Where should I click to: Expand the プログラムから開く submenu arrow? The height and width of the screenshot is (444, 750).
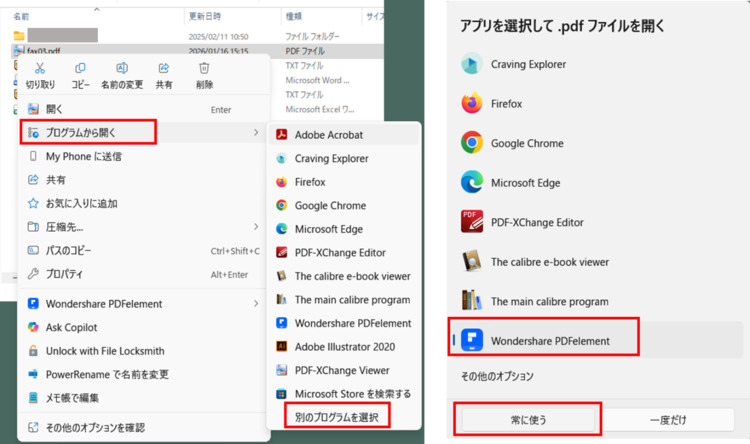(256, 133)
